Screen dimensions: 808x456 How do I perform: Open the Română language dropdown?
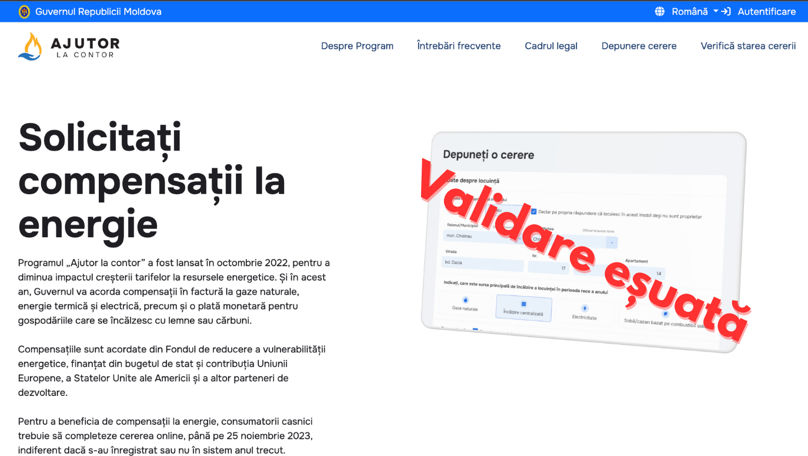click(x=694, y=11)
